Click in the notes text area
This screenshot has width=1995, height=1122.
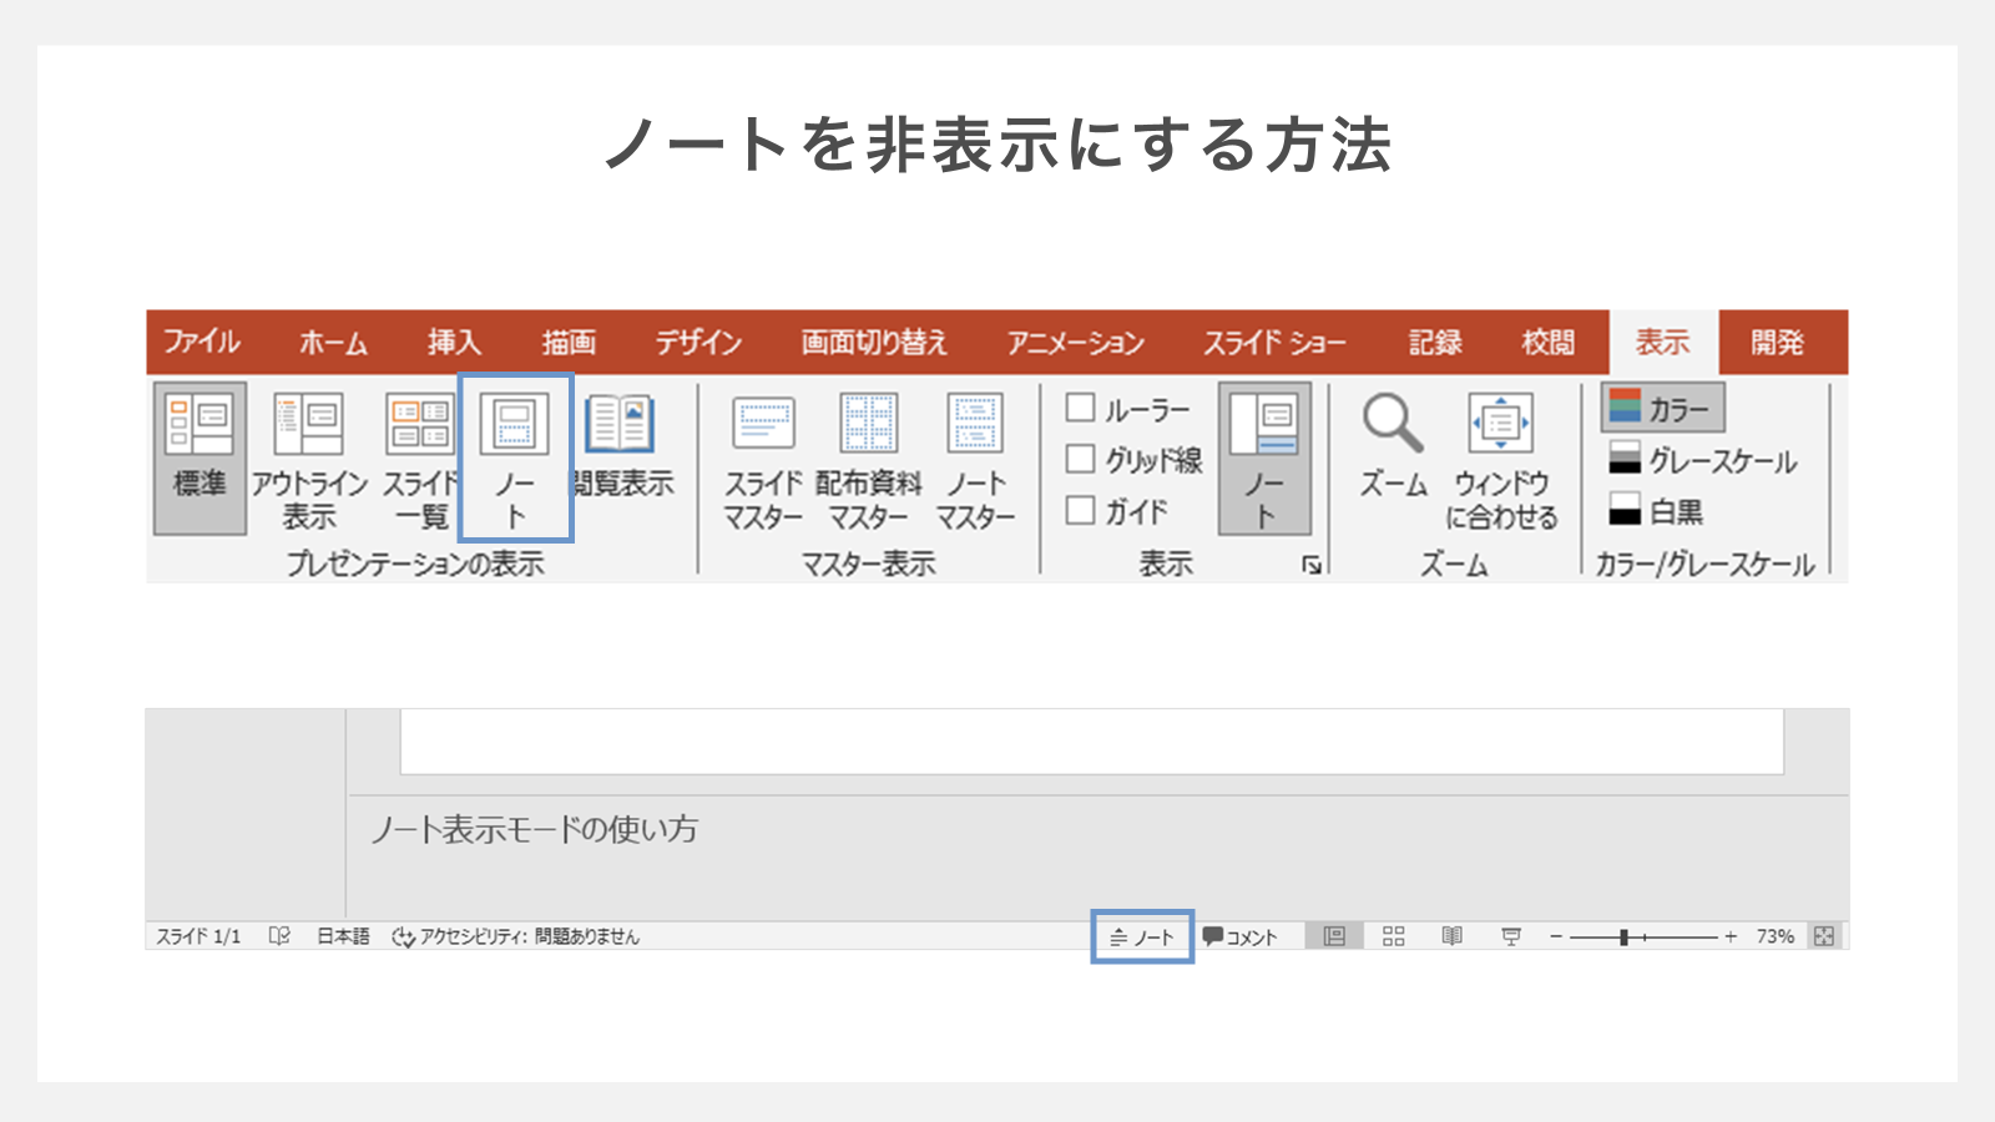point(1098,858)
